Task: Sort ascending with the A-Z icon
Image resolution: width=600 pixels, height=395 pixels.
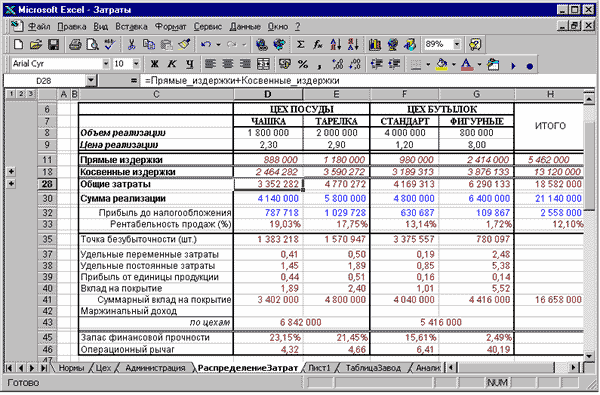Action: [336, 45]
